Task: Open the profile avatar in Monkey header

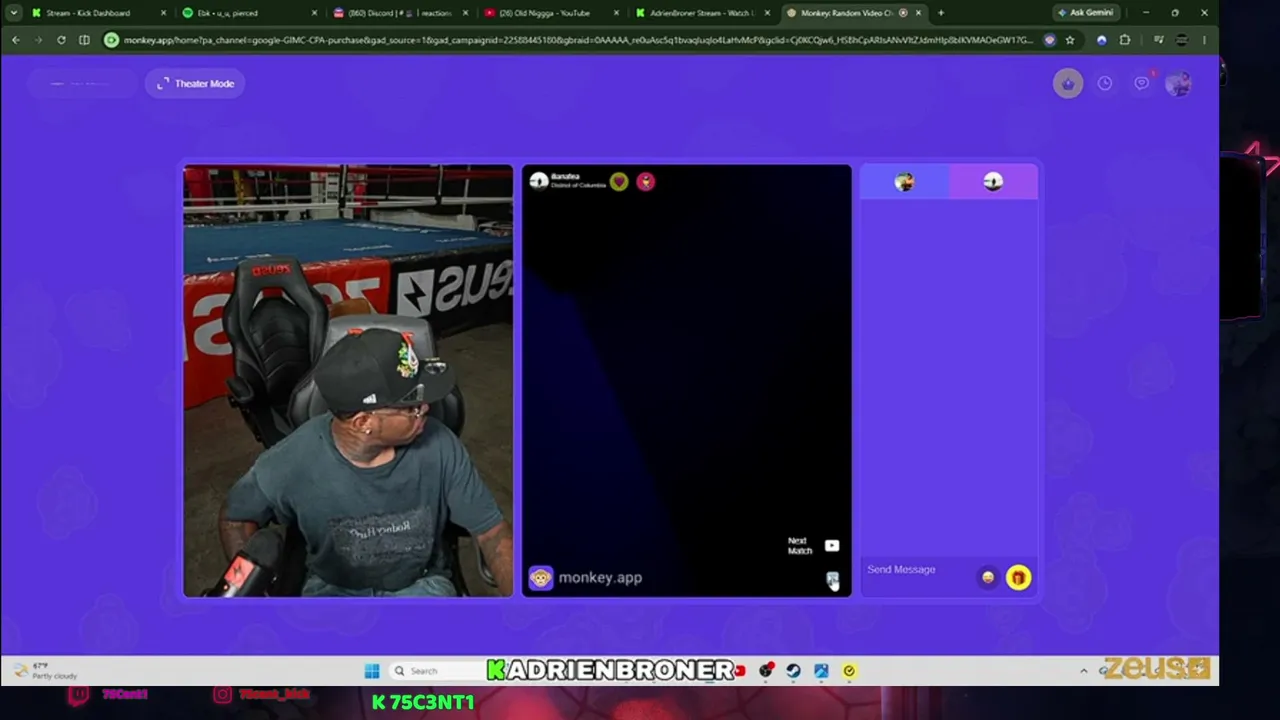Action: tap(1178, 84)
